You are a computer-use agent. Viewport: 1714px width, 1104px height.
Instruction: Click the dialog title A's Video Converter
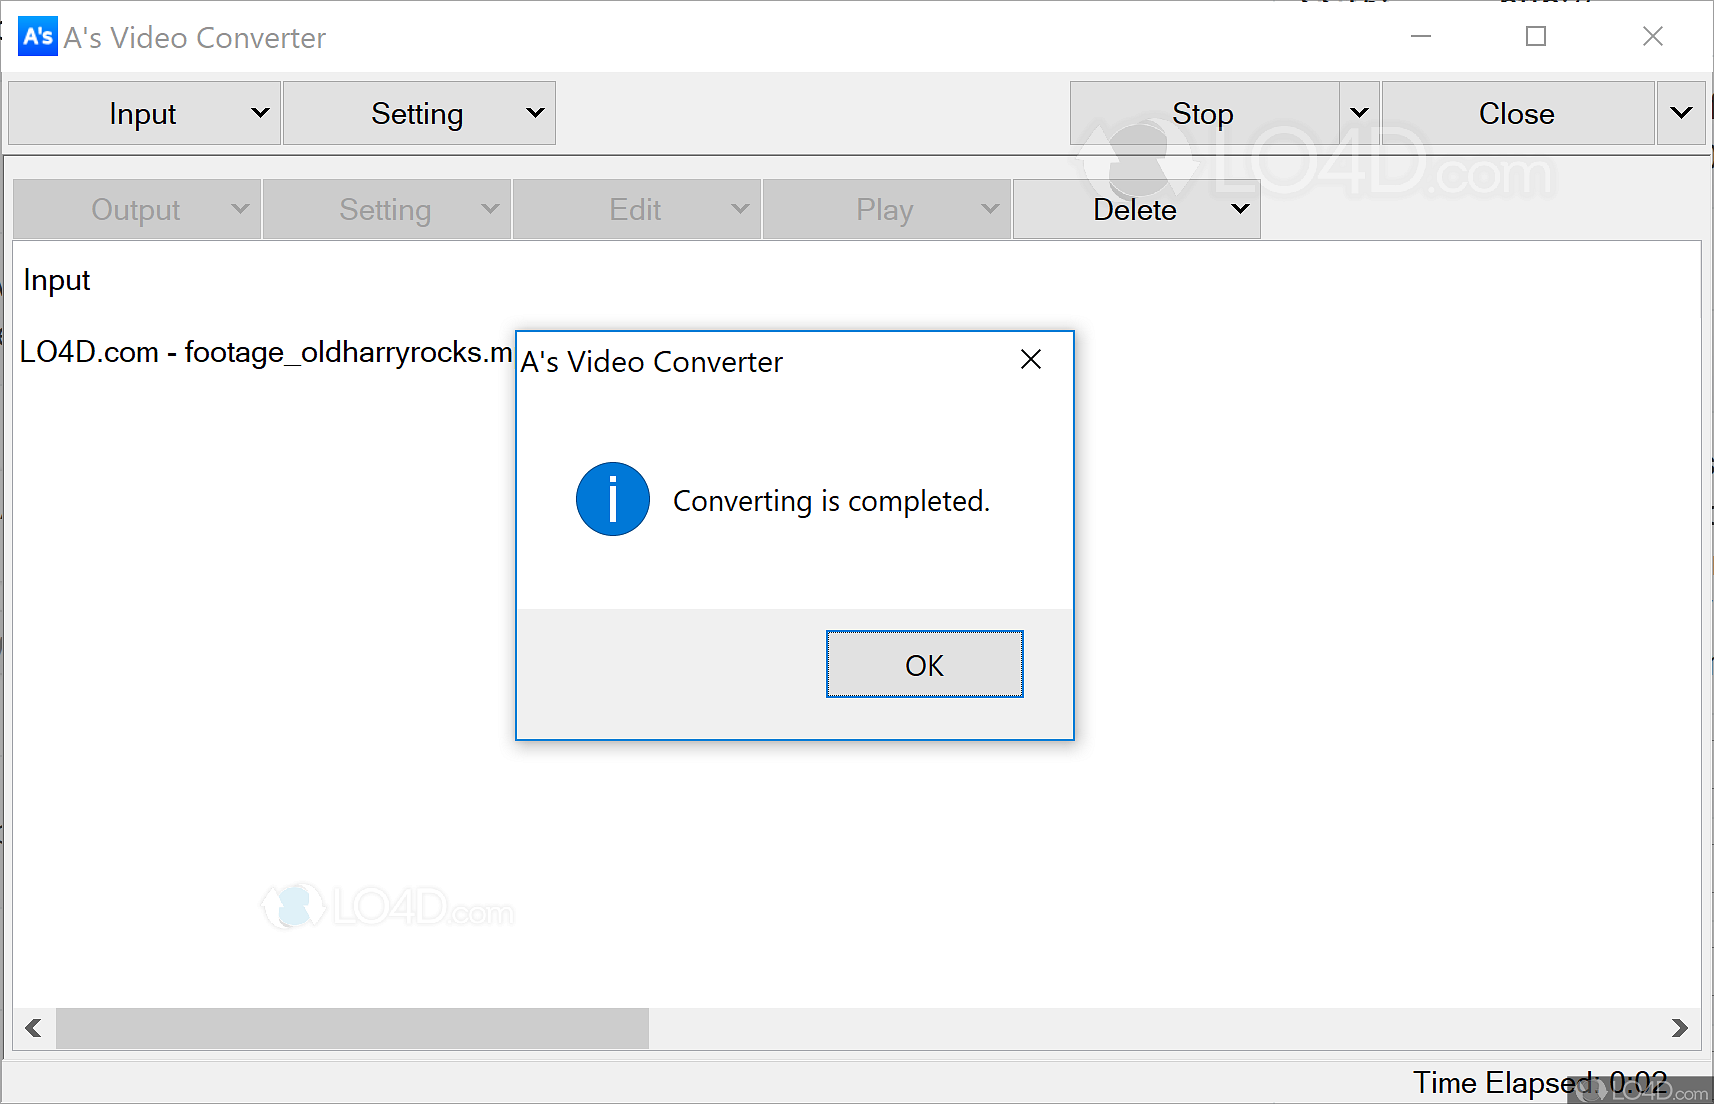click(651, 361)
